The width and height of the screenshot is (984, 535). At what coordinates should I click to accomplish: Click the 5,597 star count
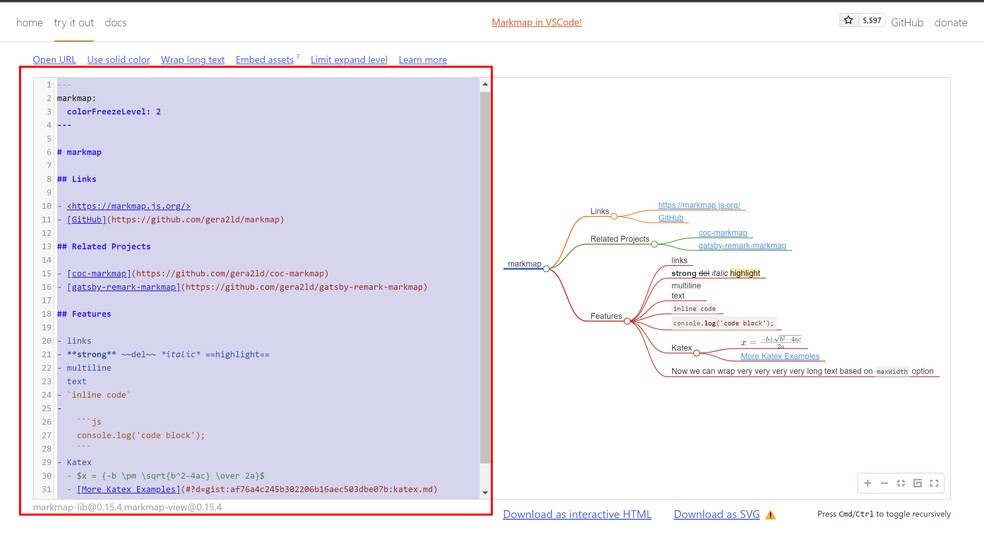[872, 20]
